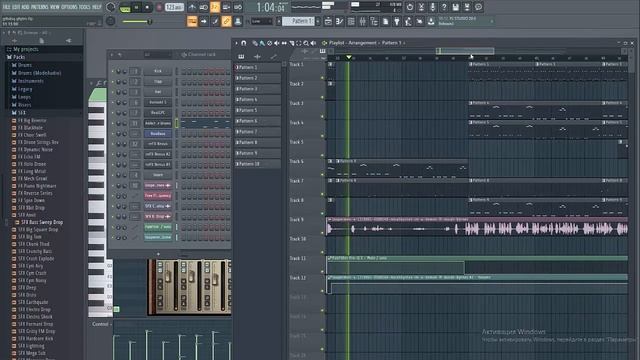Viewport: 640px width, 360px height.
Task: Select the playlist paint brush tool
Action: pos(262,43)
